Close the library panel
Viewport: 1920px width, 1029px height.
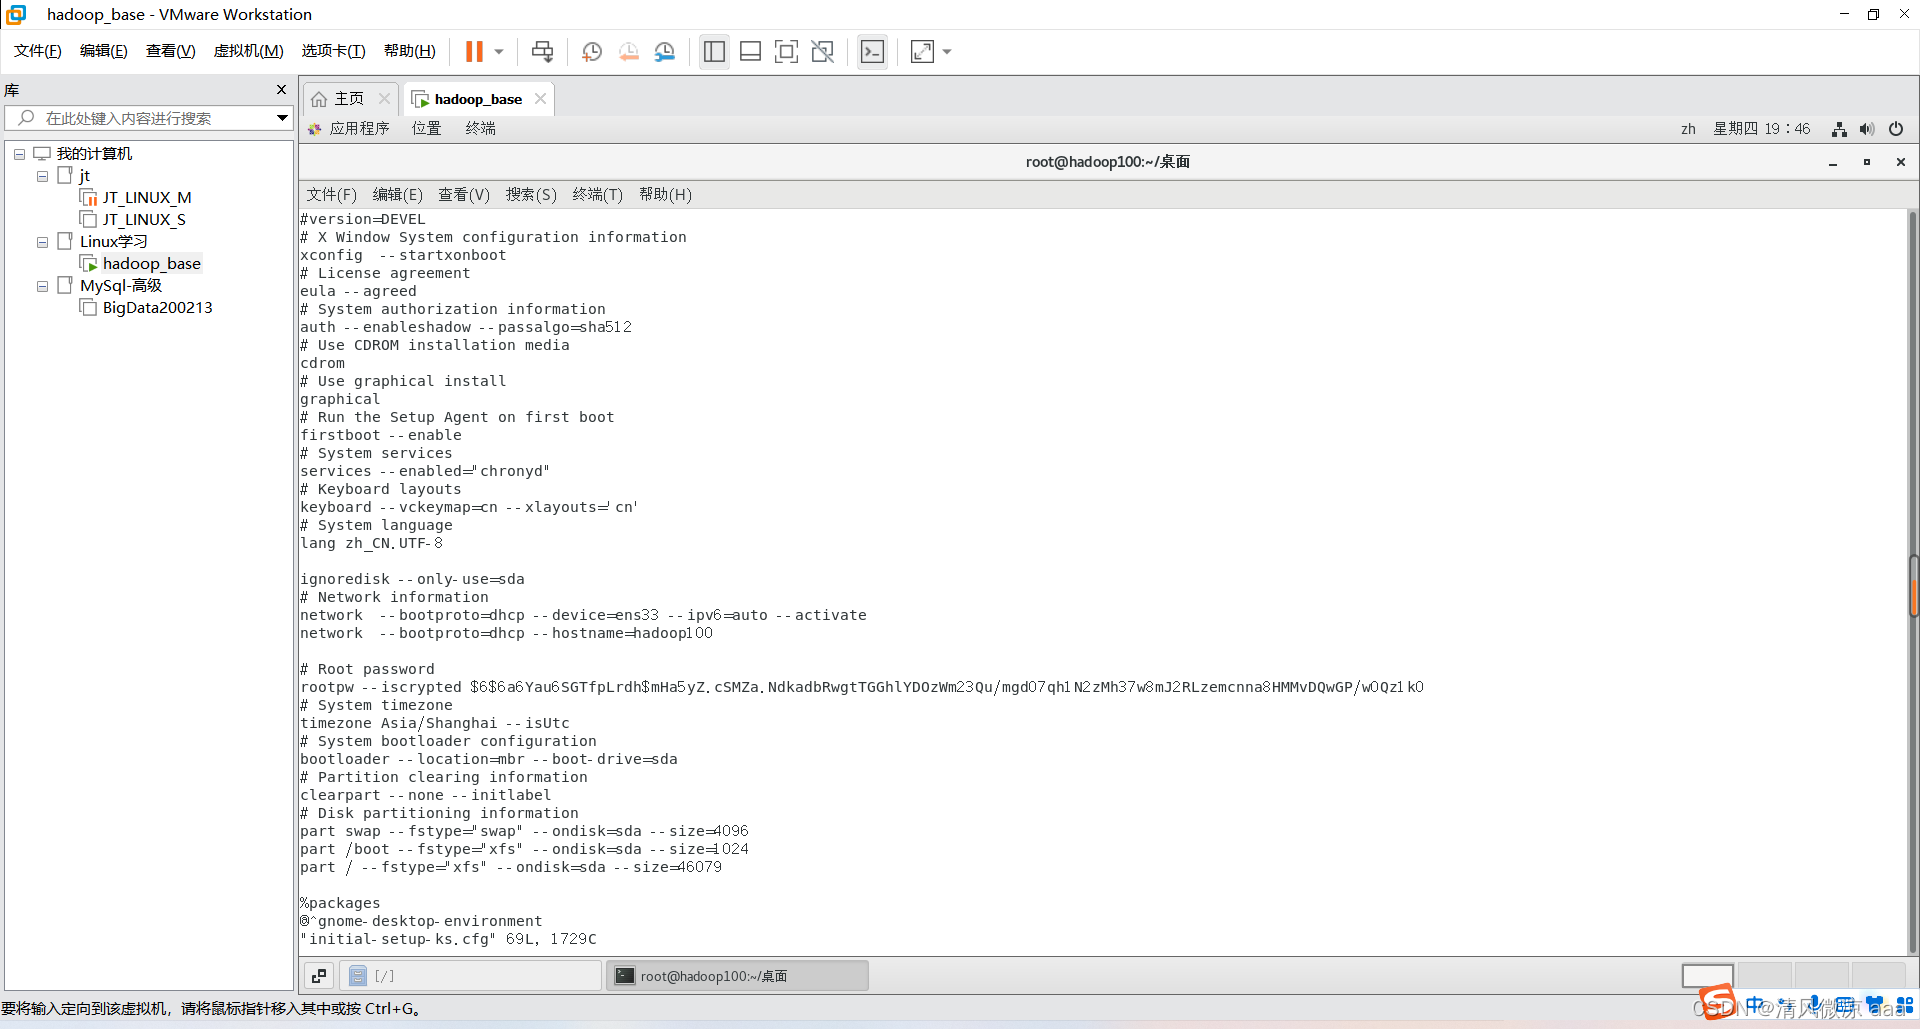[281, 90]
